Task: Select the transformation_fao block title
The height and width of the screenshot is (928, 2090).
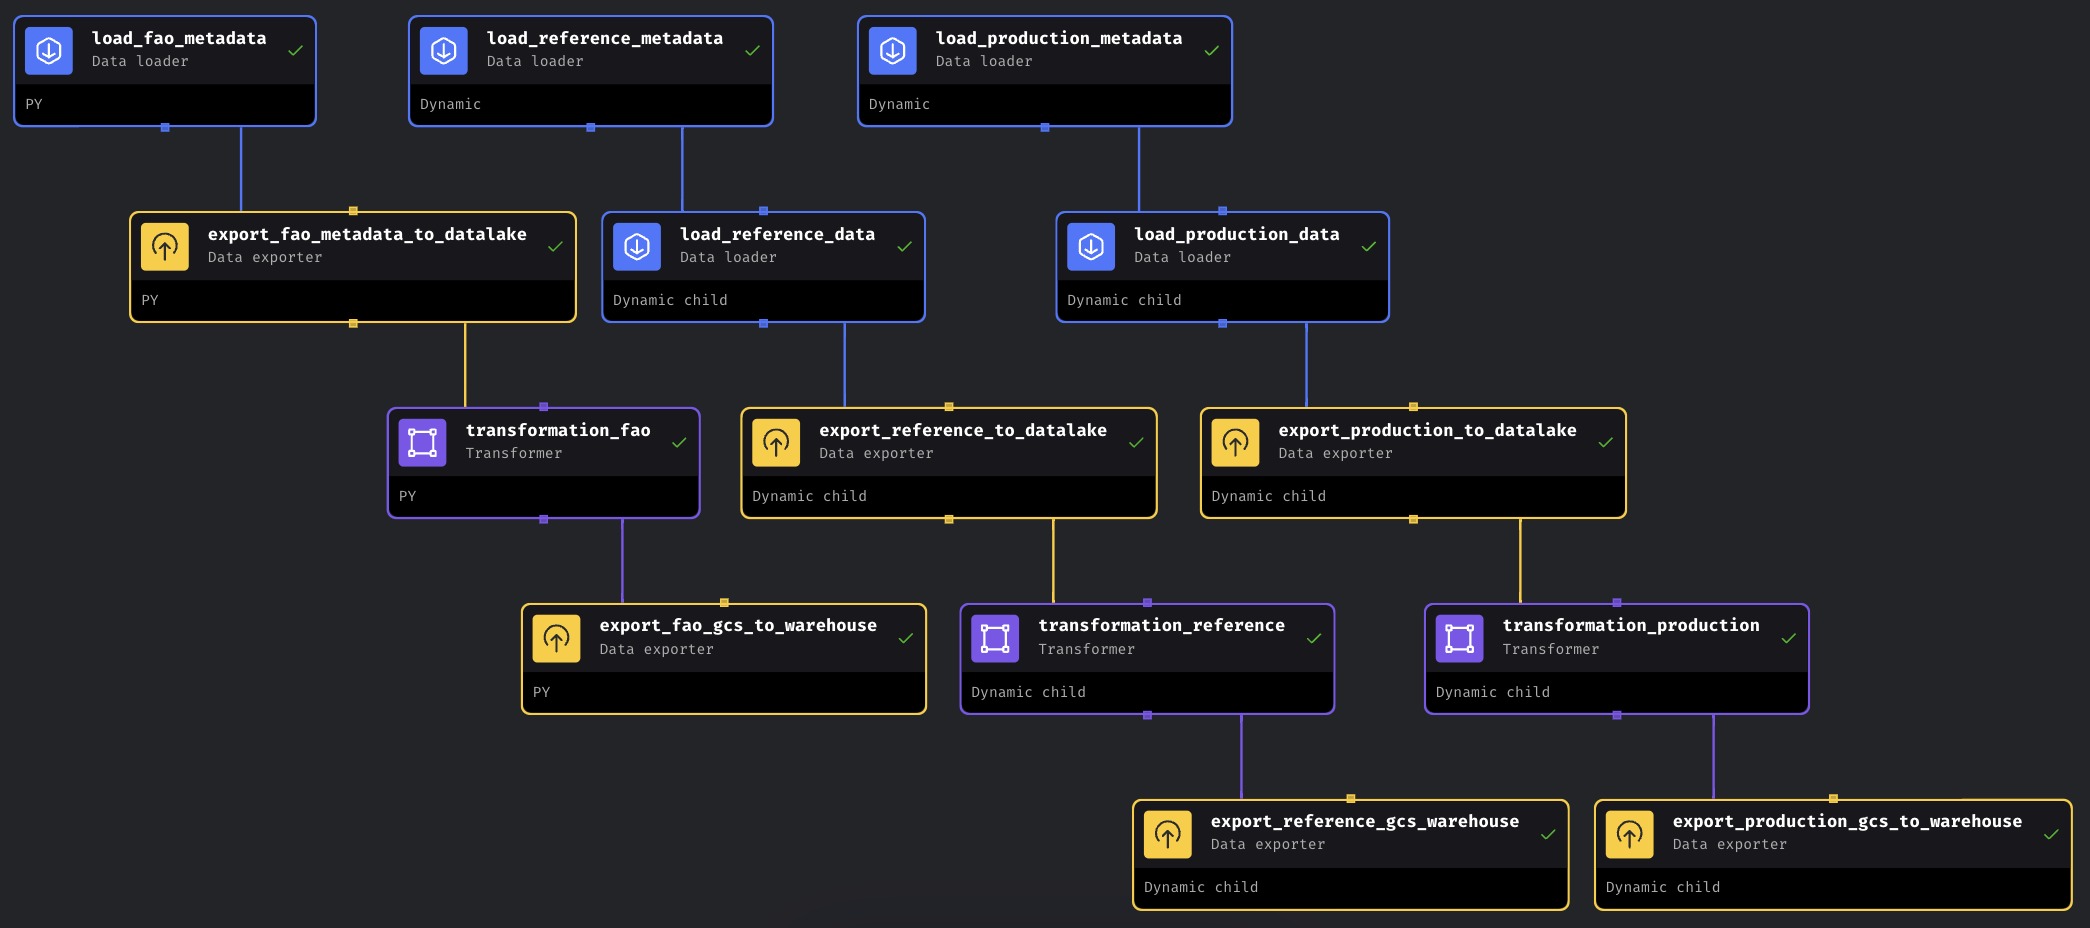Action: 558,430
